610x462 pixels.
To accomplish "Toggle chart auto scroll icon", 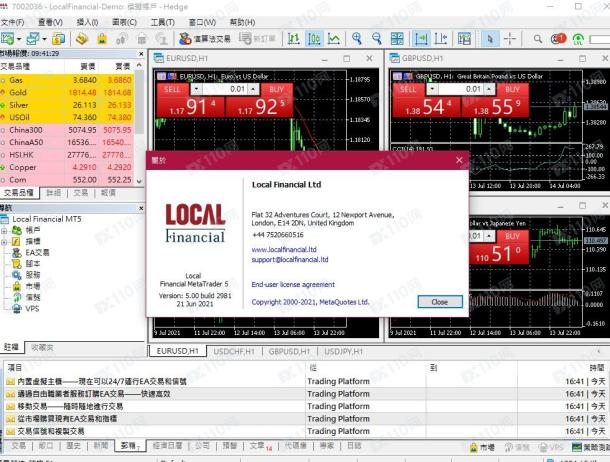I will (421, 38).
